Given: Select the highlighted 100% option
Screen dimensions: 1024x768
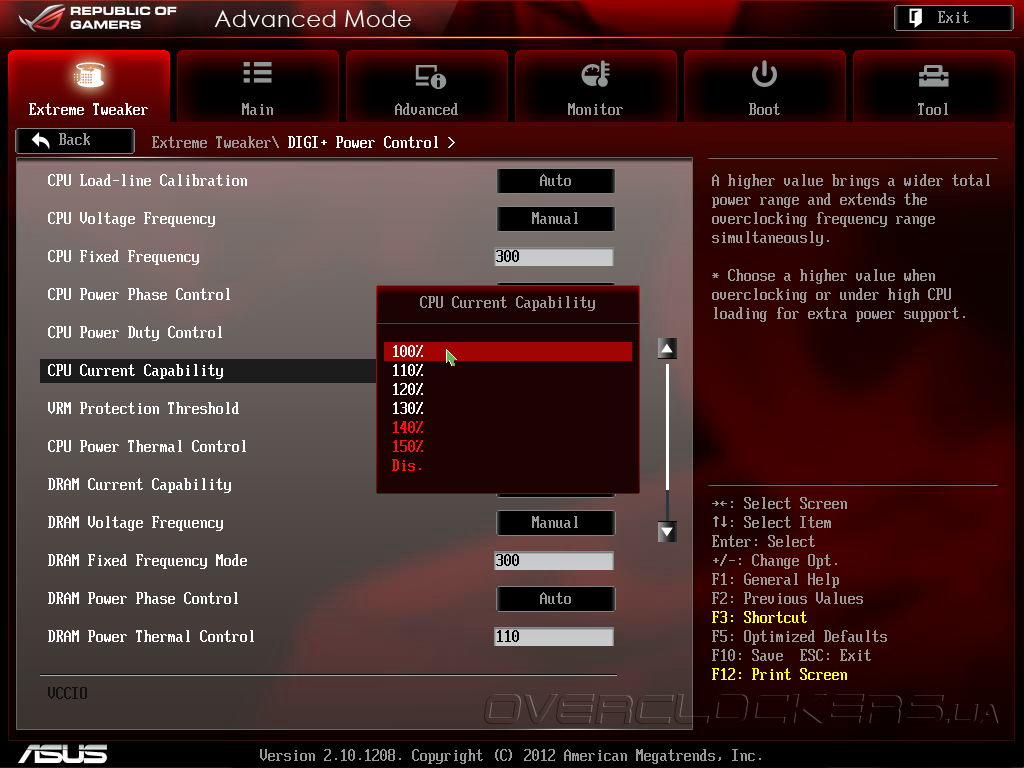Looking at the screenshot, I should (507, 351).
